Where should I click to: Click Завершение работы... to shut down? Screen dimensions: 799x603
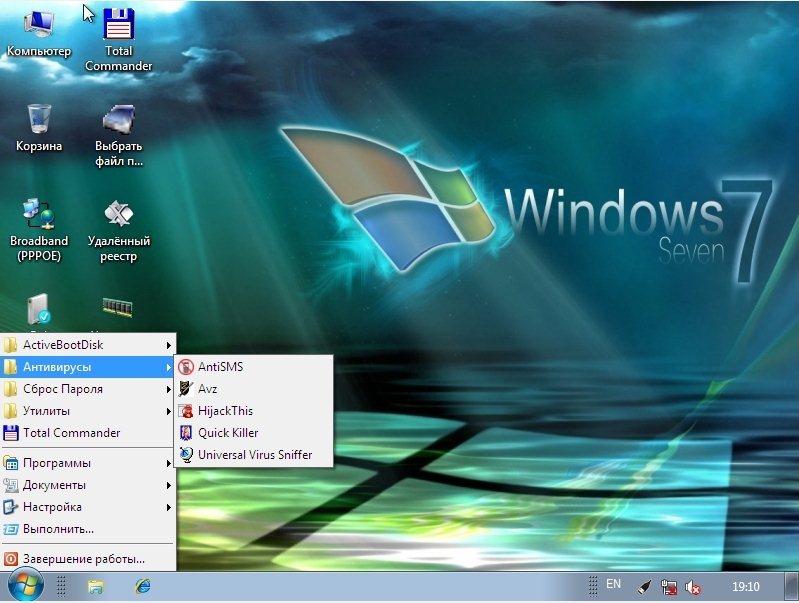point(84,559)
